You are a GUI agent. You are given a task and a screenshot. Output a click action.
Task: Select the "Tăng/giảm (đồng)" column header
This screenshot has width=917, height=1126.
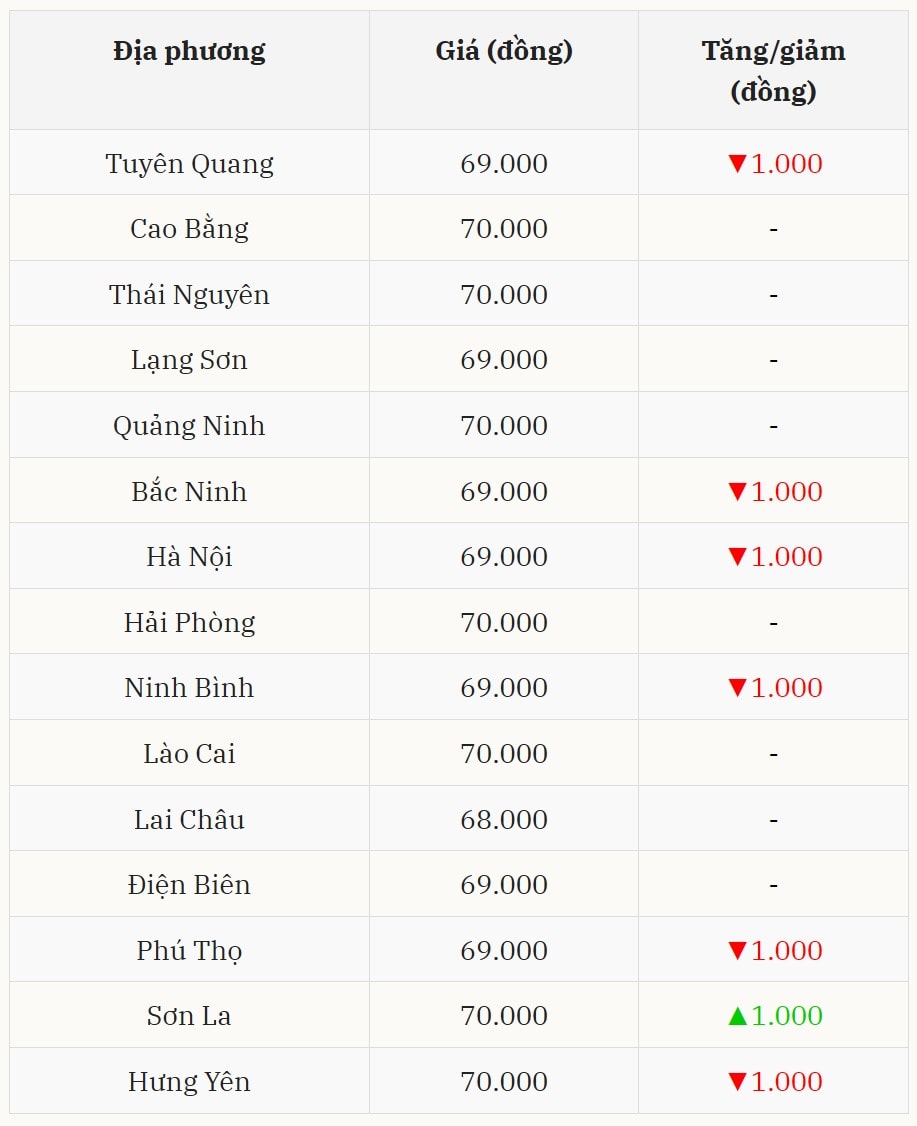773,71
